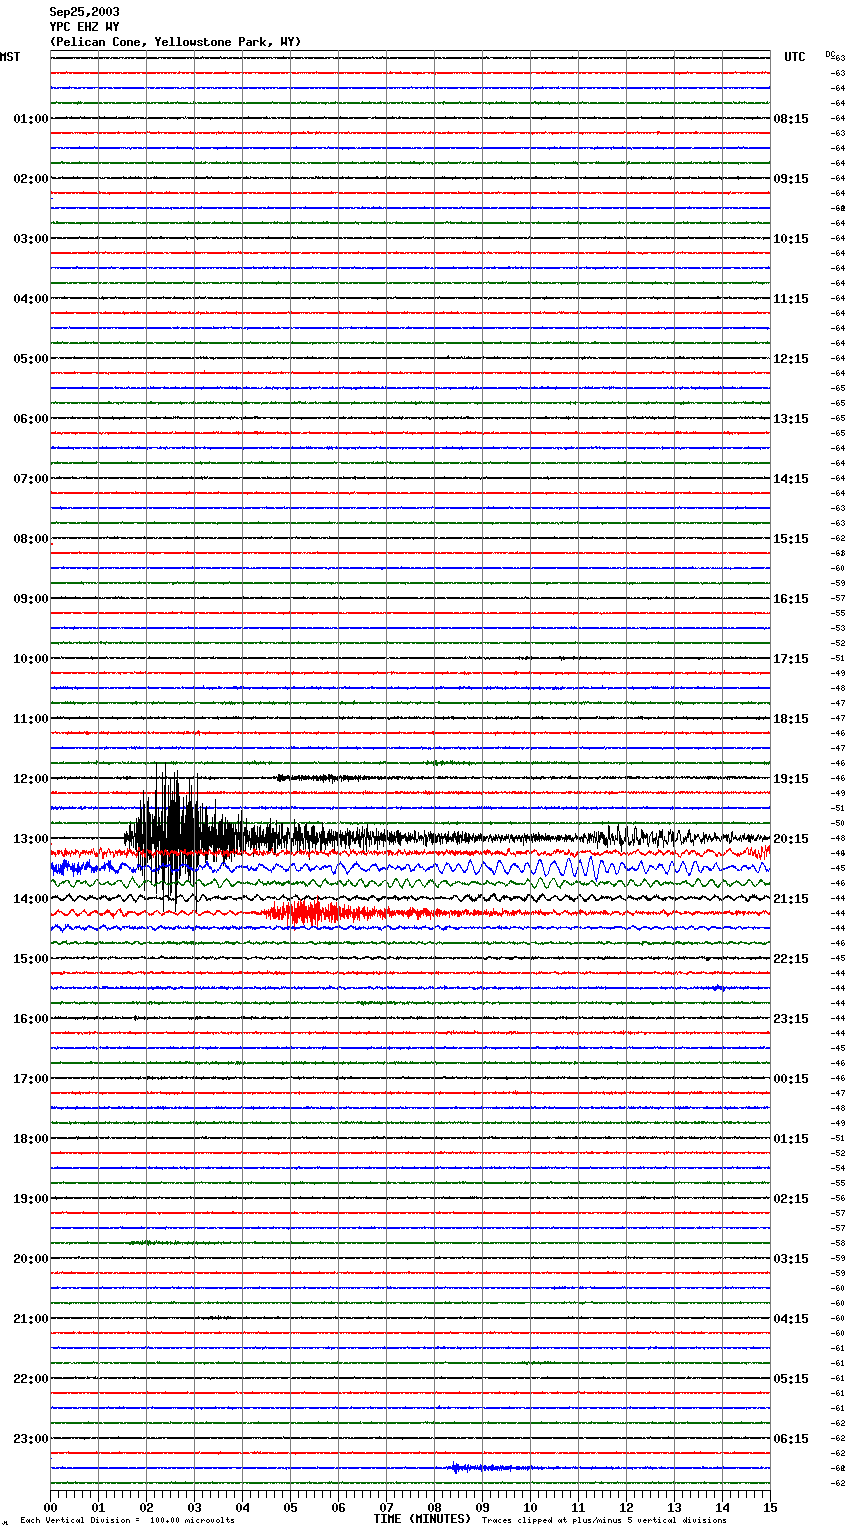
Task: Pick the 09:00 MST row label
Action: pyautogui.click(x=30, y=599)
